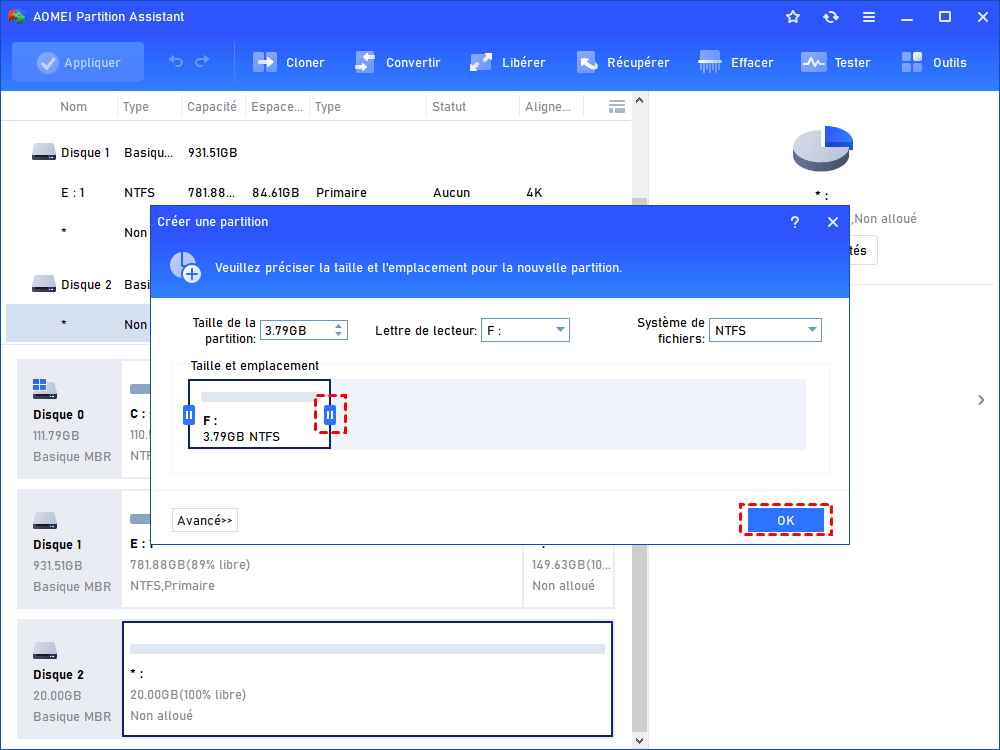Click the AOMEI Partition Assistant logo

[x=17, y=17]
